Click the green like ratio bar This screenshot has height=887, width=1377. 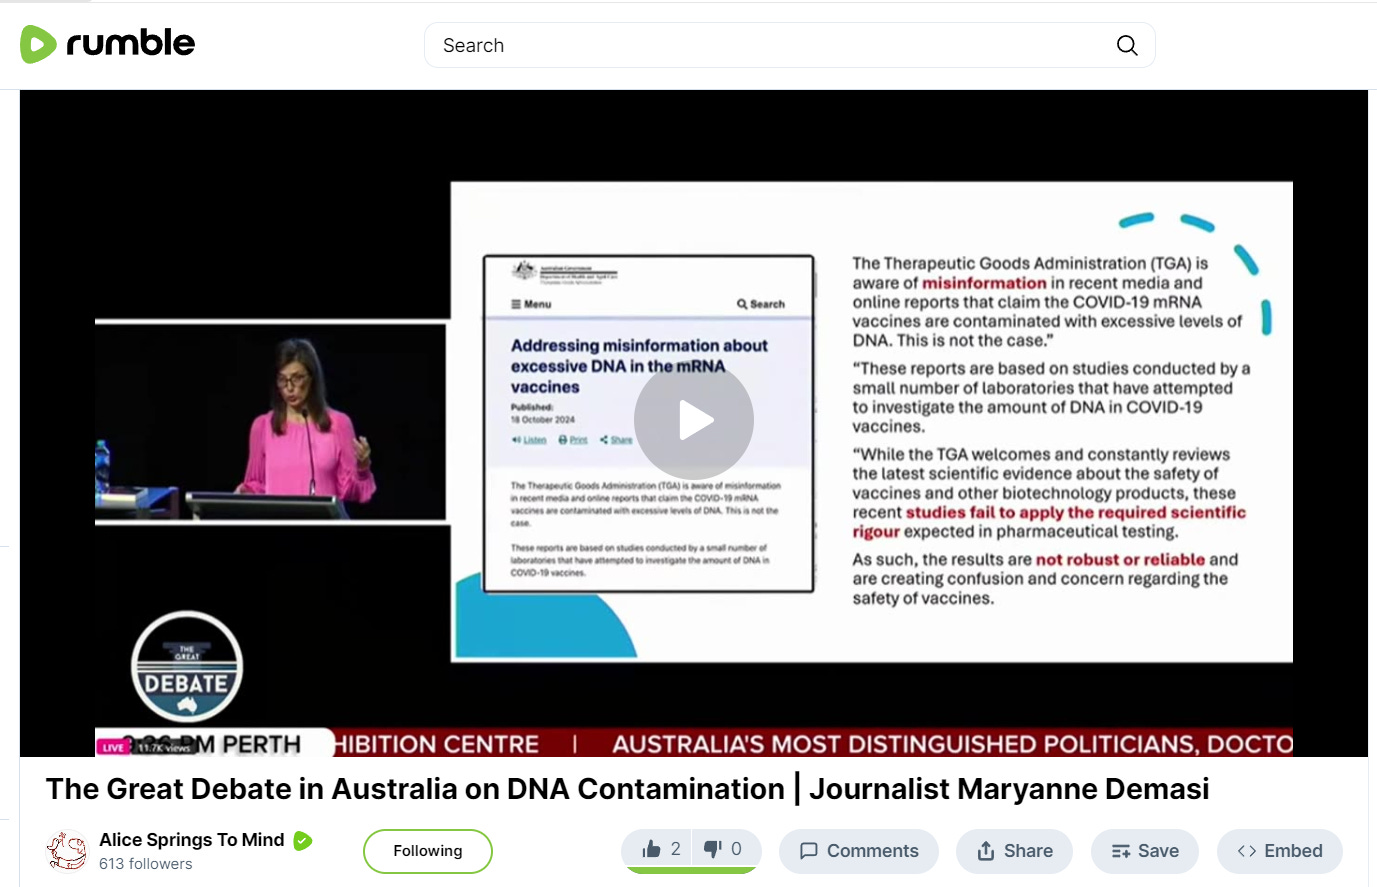pyautogui.click(x=692, y=871)
